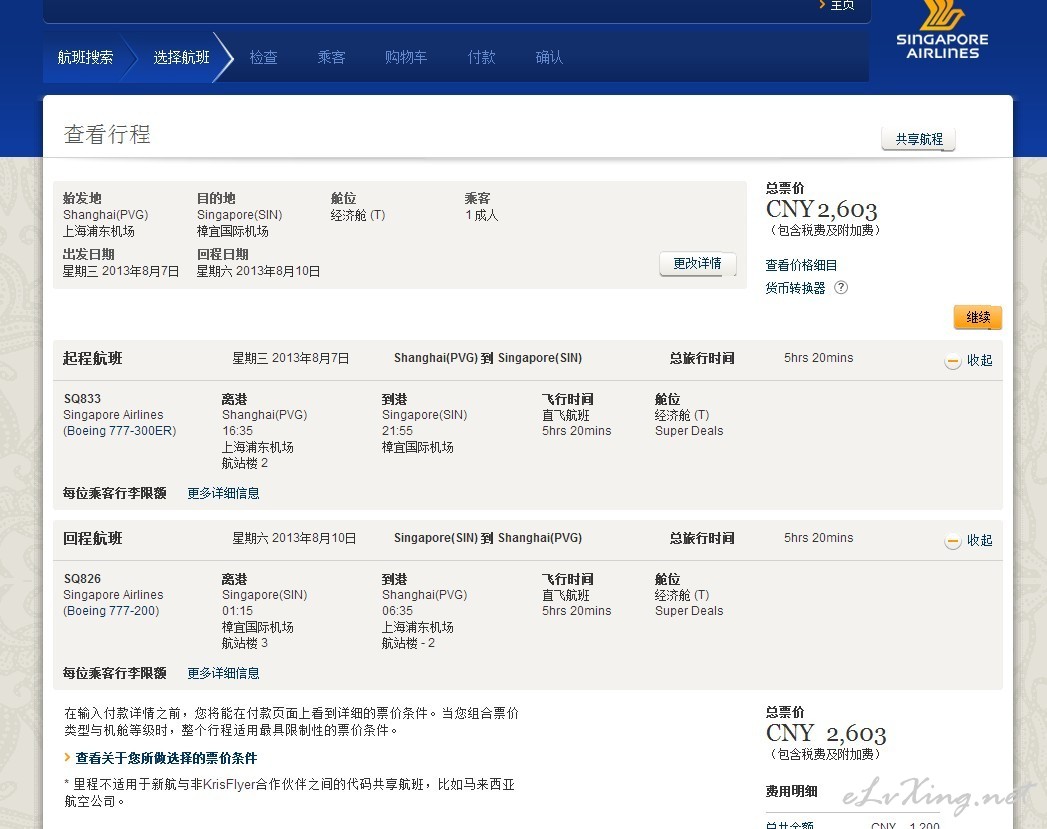Image resolution: width=1047 pixels, height=829 pixels.
Task: Collapse the departure flight with its minus icon
Action: (953, 361)
